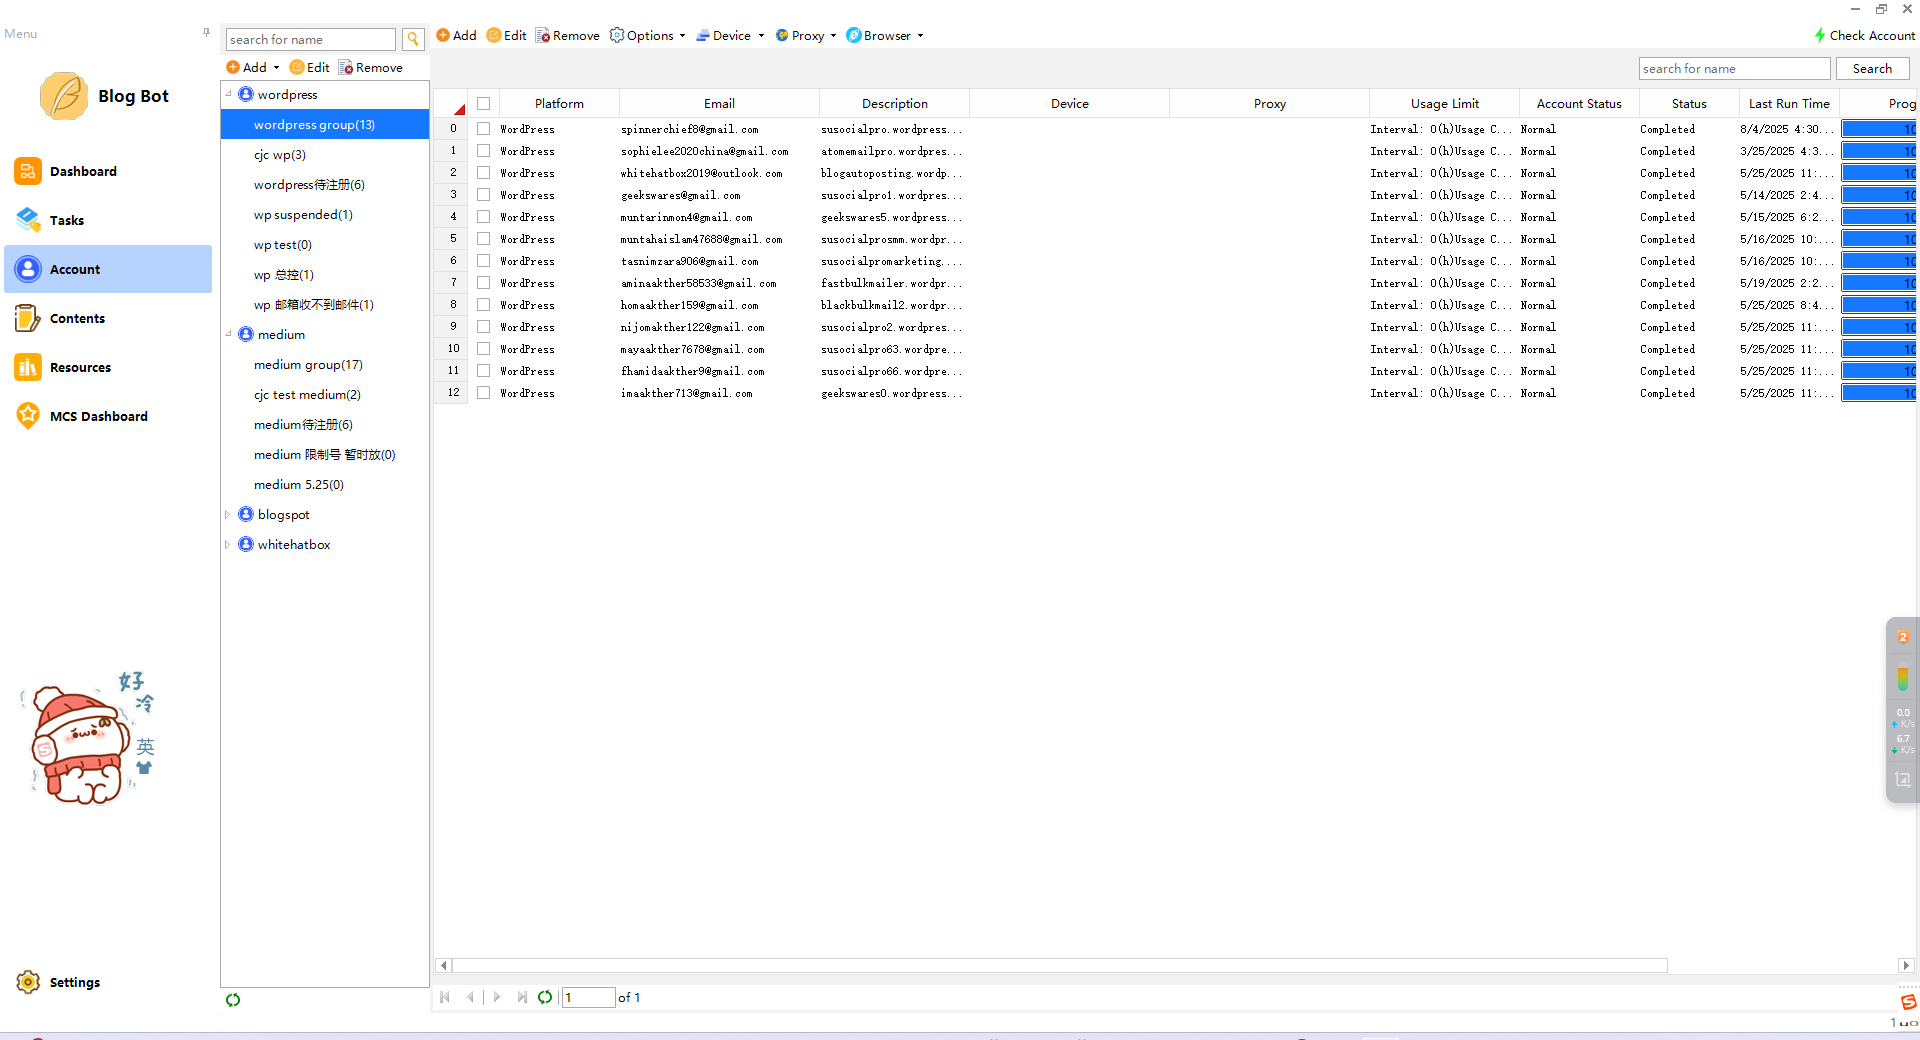Click the green refresh icon below group tree
This screenshot has width=1920, height=1040.
click(233, 1000)
